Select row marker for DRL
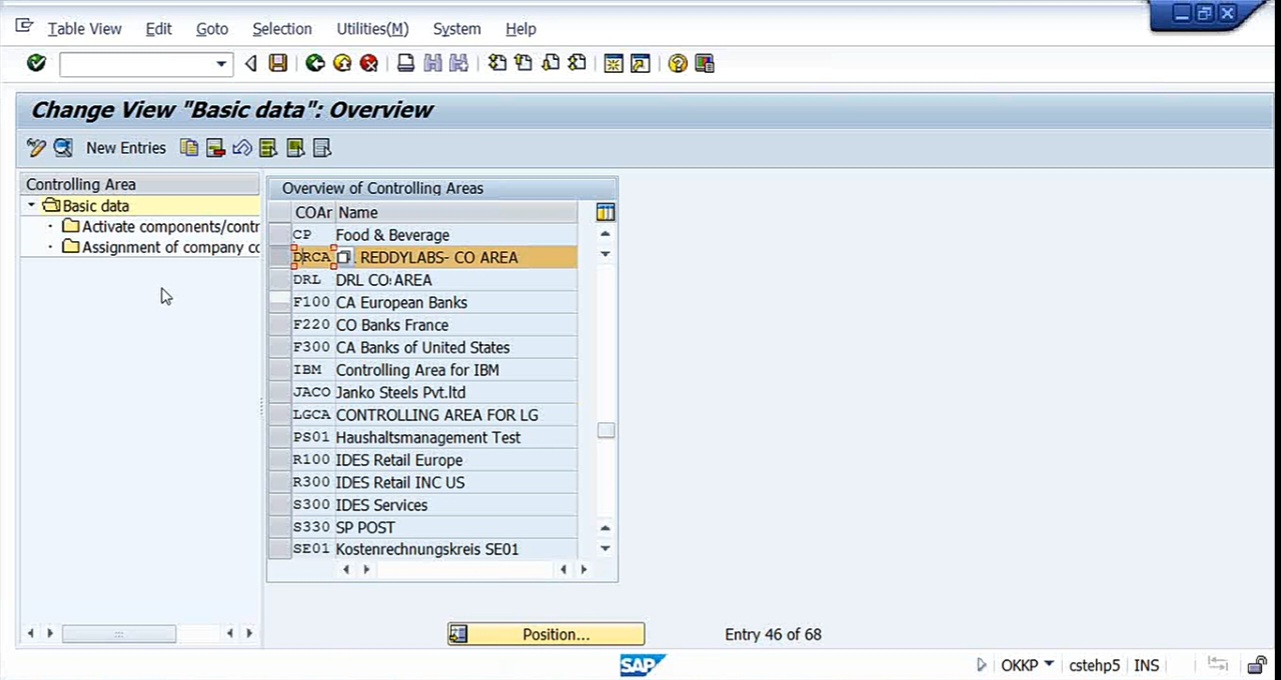The image size is (1281, 680). pos(279,280)
